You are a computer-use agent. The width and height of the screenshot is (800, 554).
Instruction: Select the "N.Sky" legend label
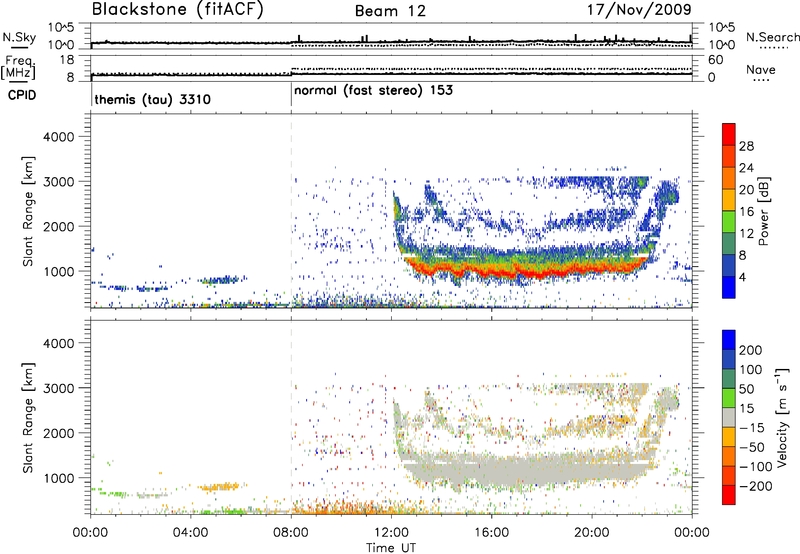(19, 37)
